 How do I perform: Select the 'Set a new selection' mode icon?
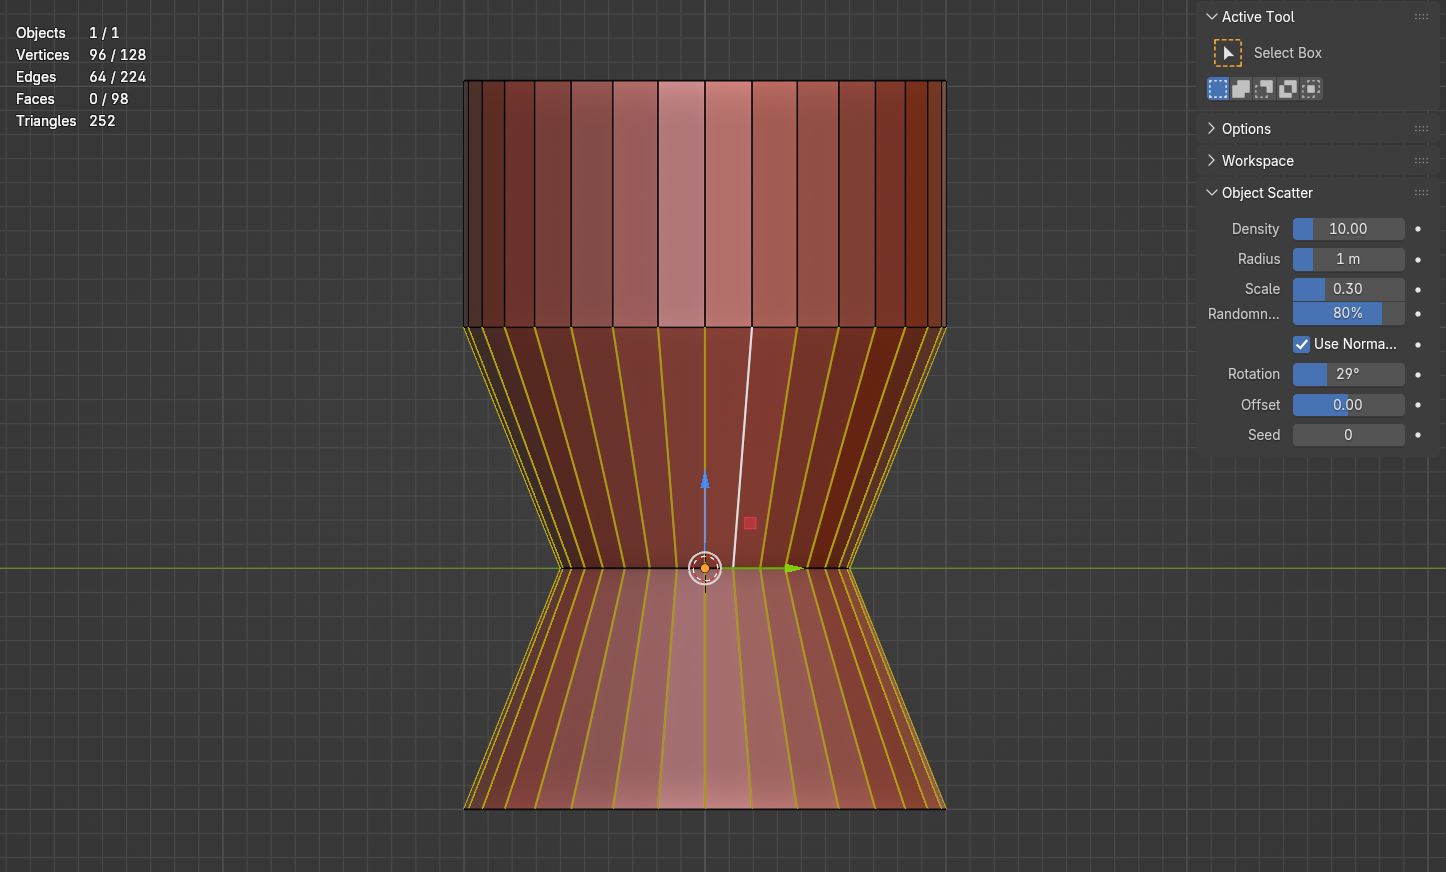tap(1218, 89)
